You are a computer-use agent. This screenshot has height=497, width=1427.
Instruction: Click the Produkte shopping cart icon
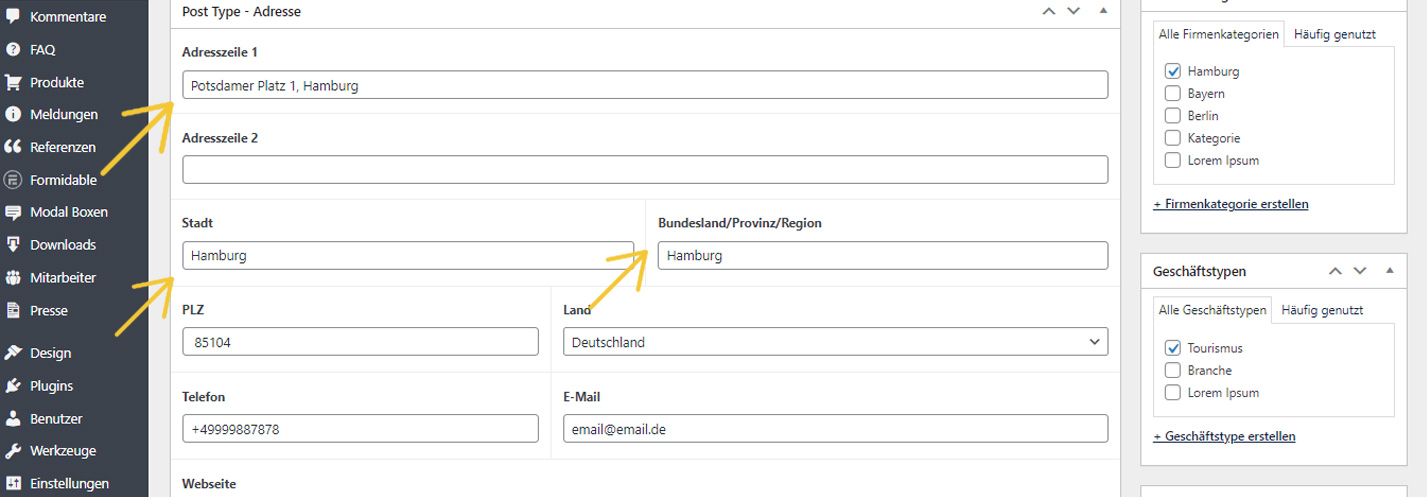click(13, 82)
